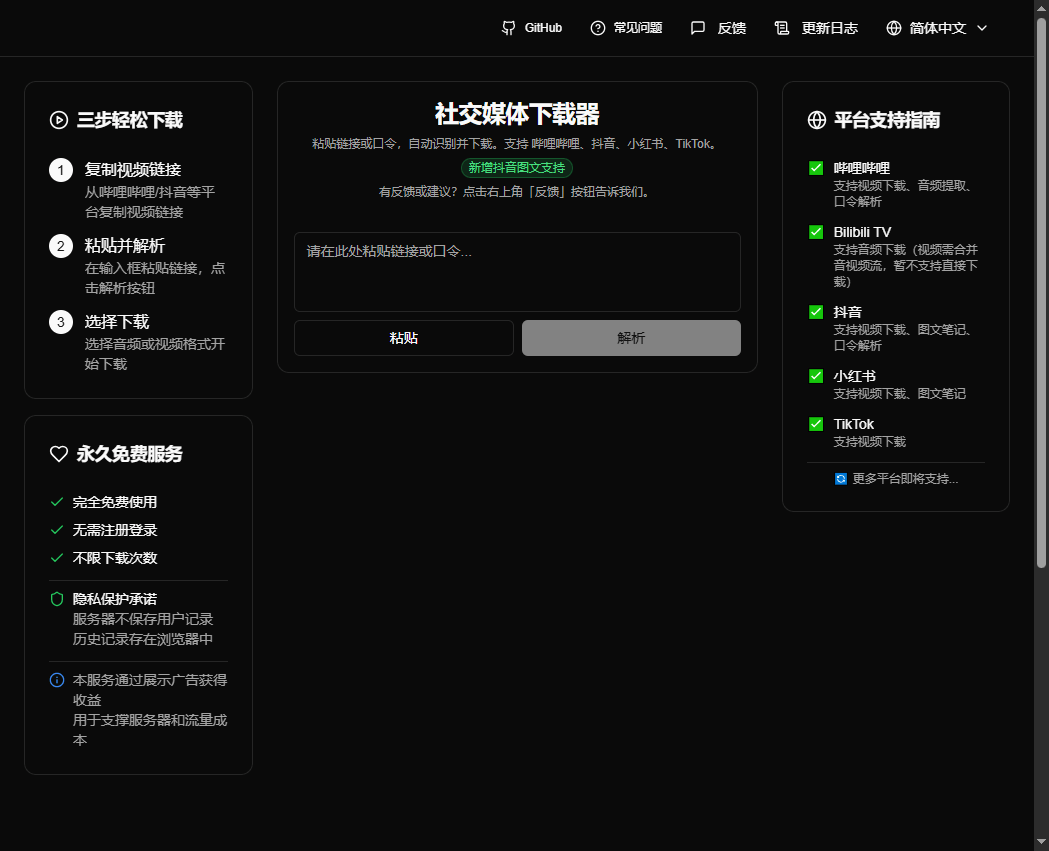Toggle the green check beside 哔哩哔哩

coord(816,170)
